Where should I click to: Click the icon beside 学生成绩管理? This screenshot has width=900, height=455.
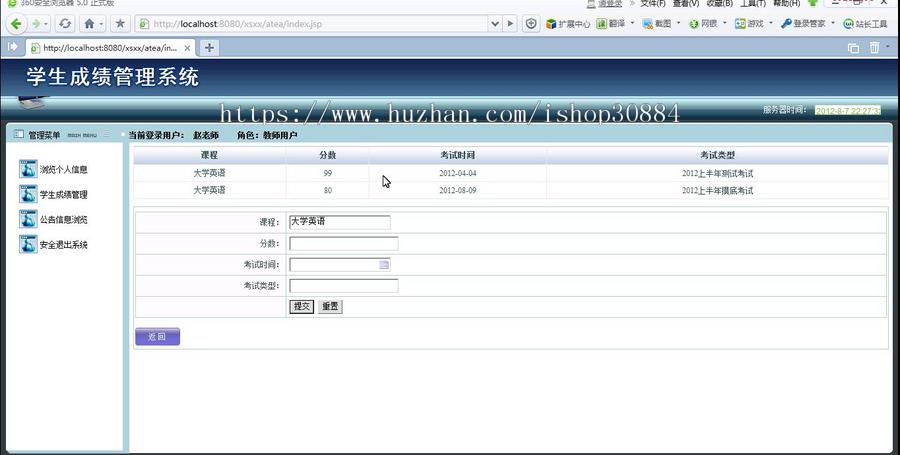point(28,194)
